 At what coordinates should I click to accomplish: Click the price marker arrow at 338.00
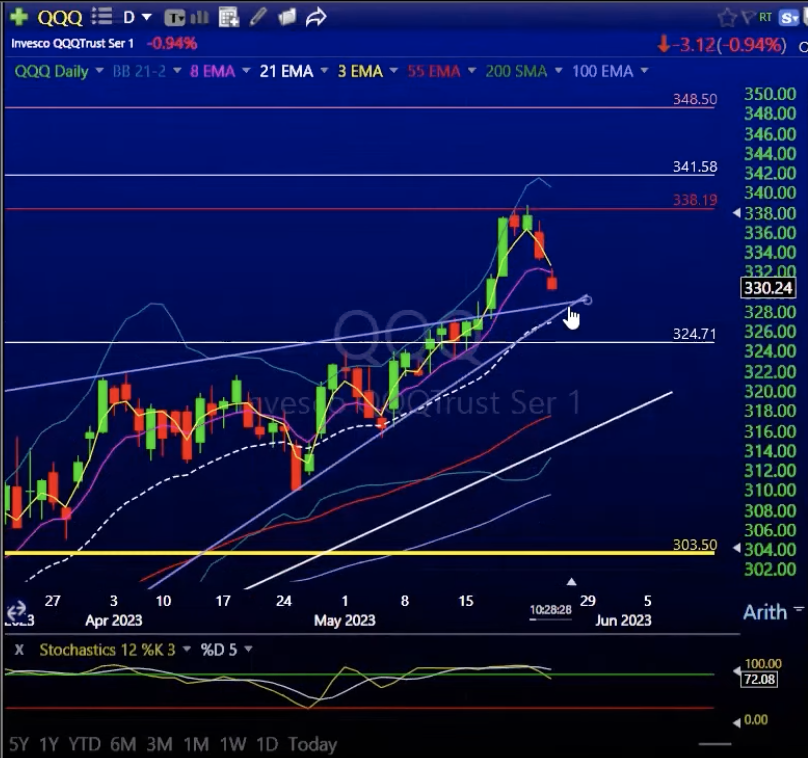click(737, 212)
